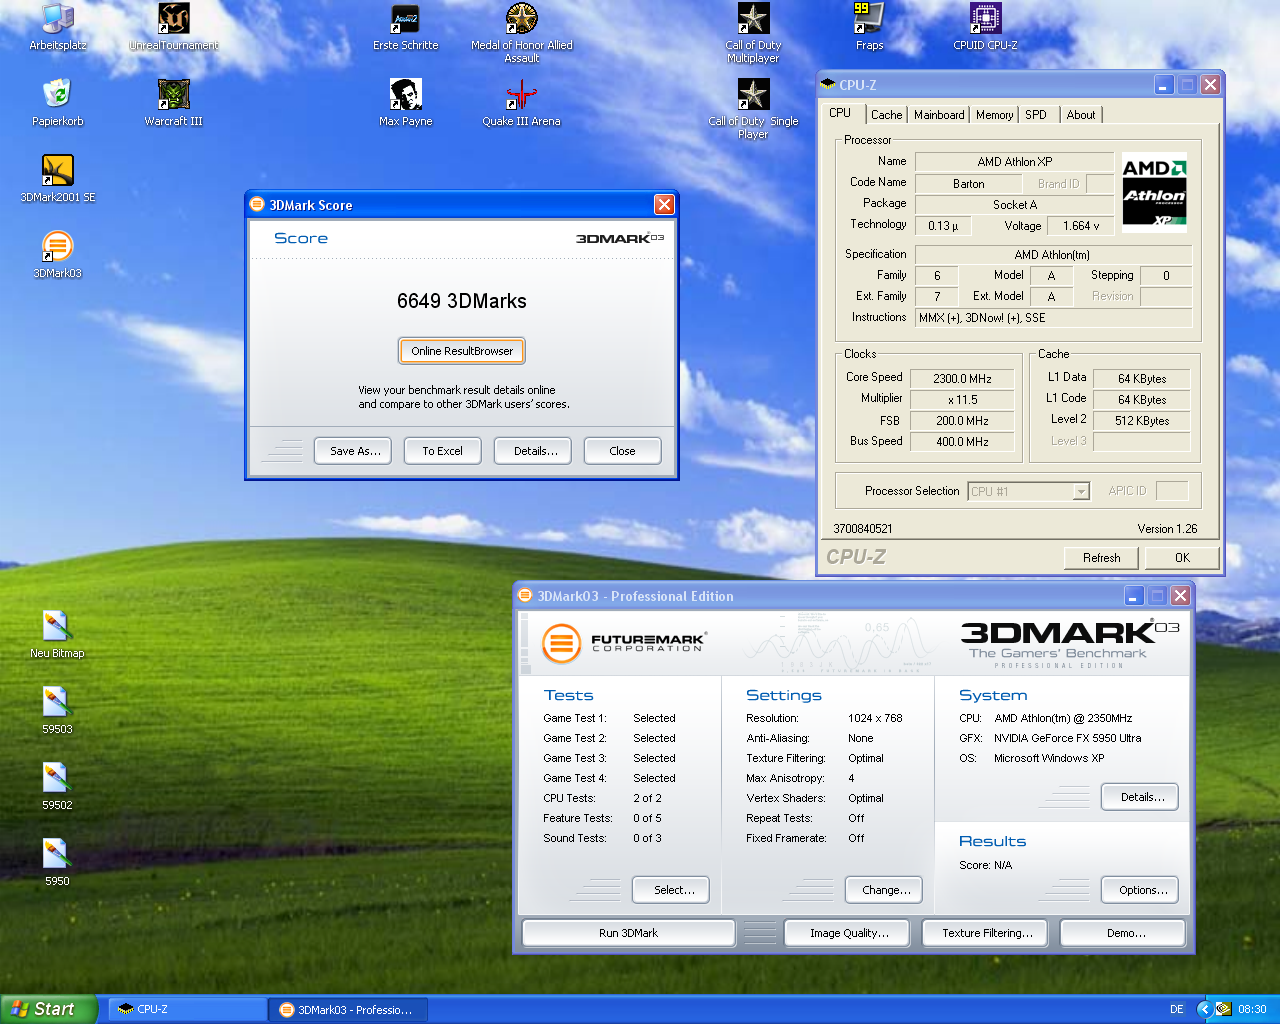This screenshot has width=1280, height=1024.
Task: Click the DE language indicator
Action: 1177,1010
